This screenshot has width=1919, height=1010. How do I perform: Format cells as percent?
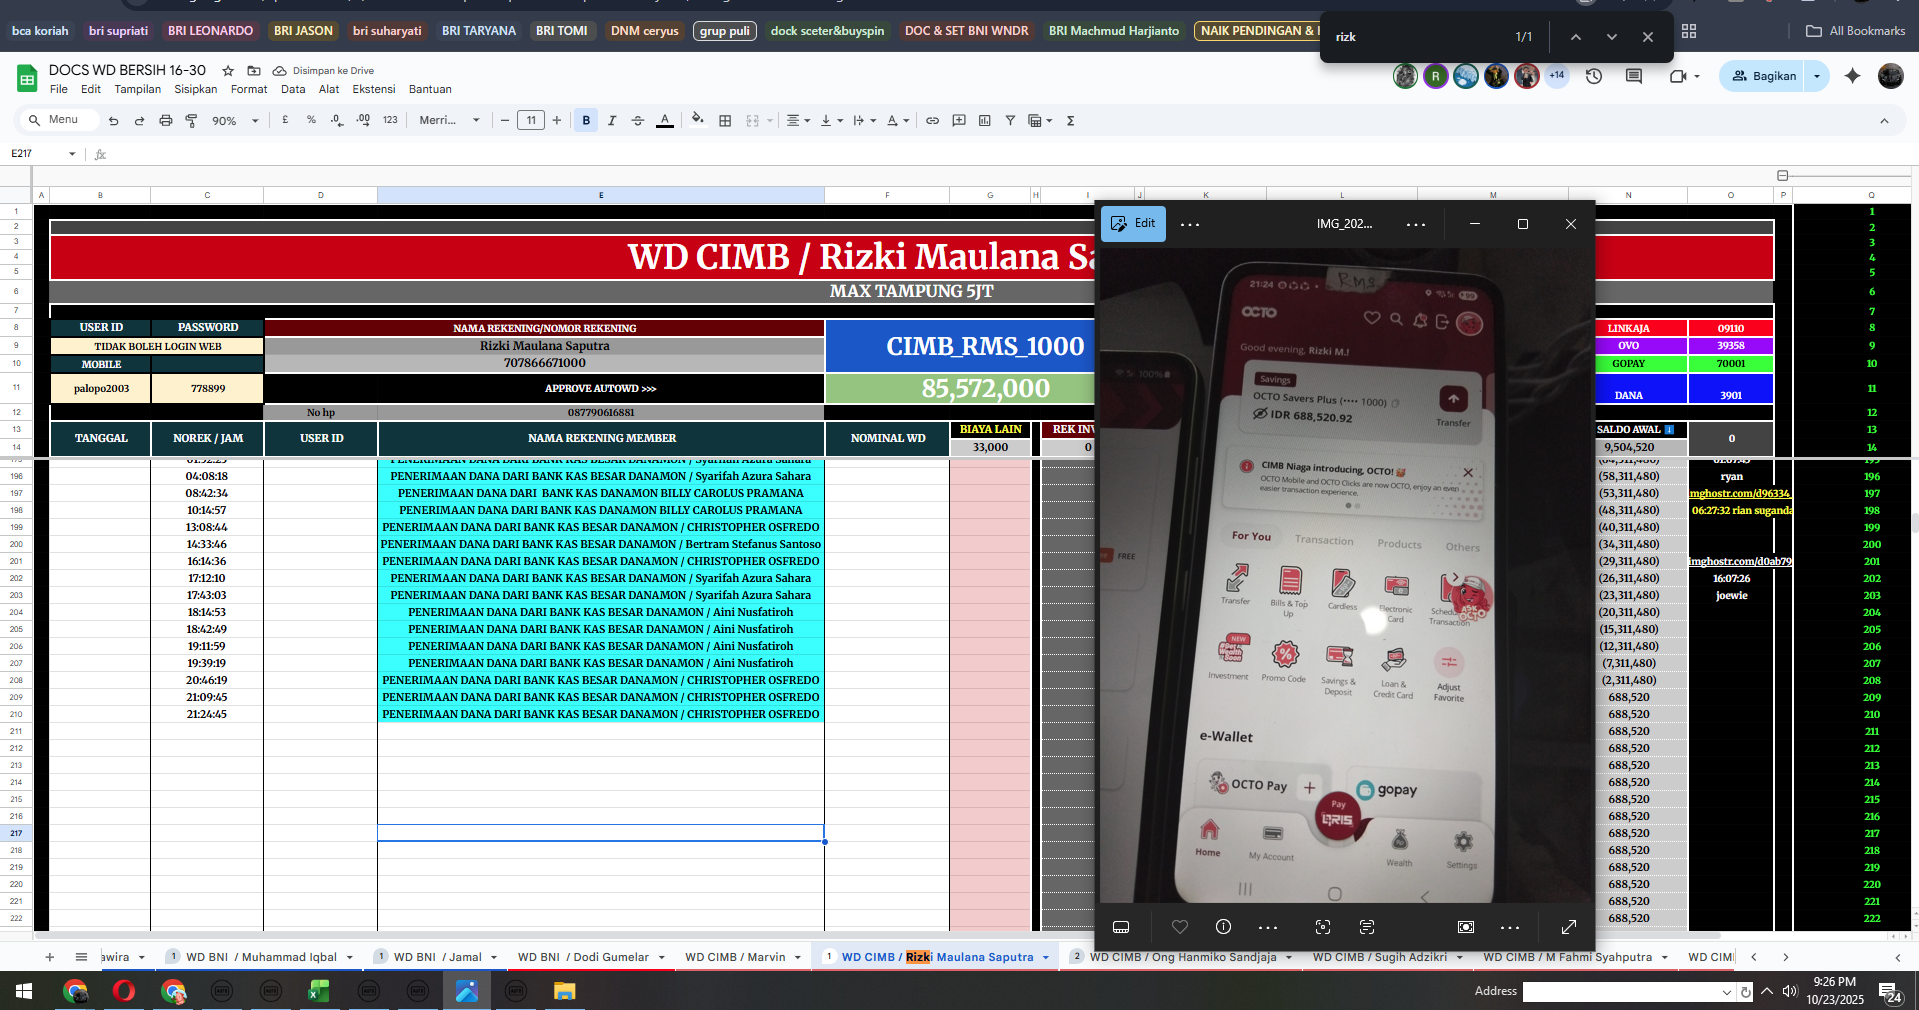311,120
